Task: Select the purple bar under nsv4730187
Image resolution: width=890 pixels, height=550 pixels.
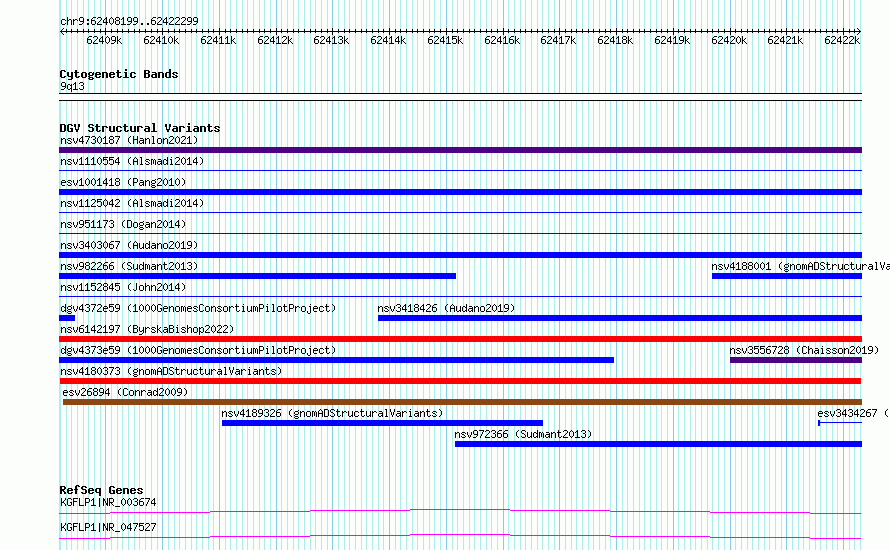Action: tap(460, 150)
